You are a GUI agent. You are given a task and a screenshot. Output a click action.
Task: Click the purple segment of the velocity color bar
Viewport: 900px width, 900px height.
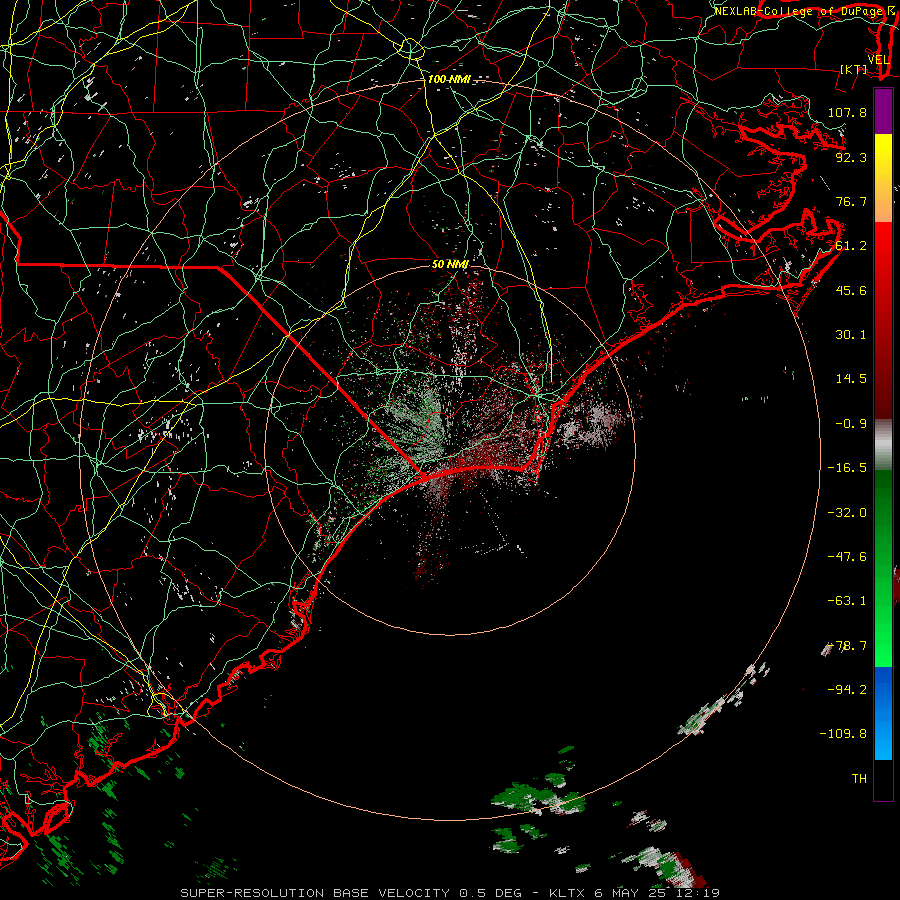point(883,111)
